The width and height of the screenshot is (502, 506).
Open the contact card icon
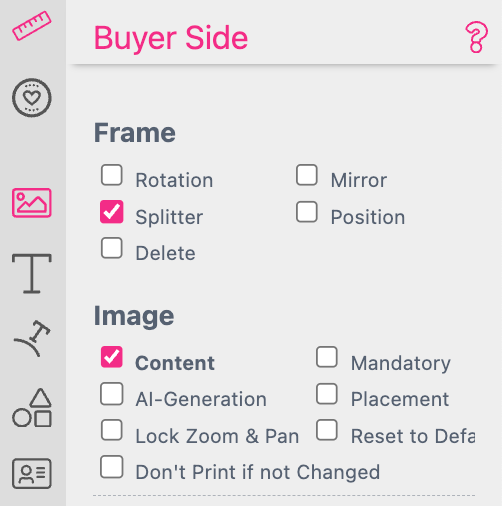coord(32,473)
